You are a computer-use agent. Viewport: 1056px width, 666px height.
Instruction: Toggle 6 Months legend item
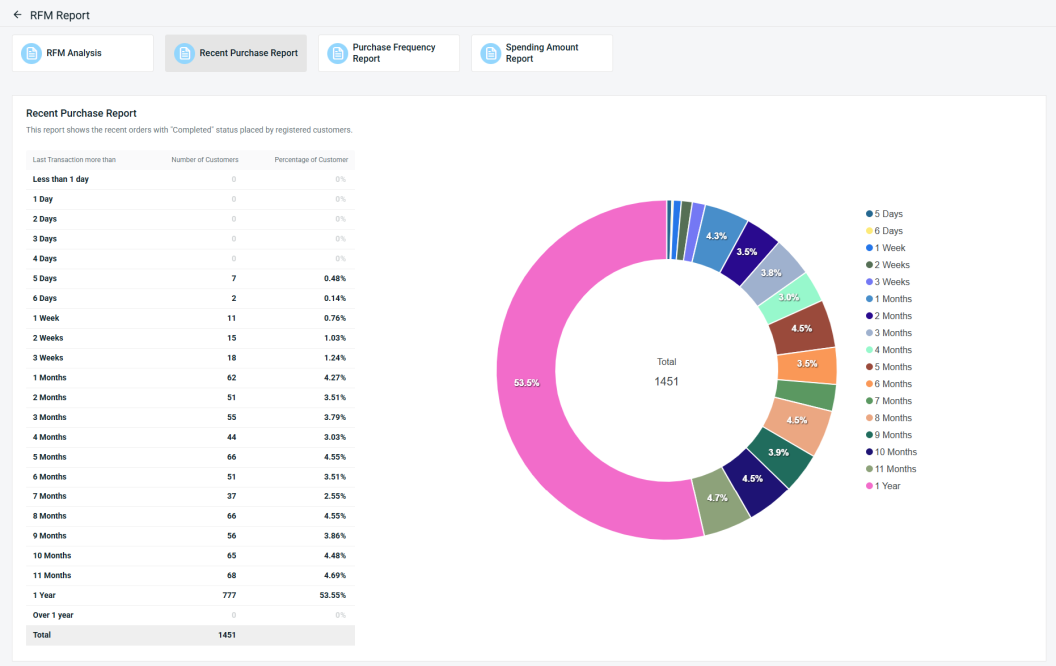892,384
